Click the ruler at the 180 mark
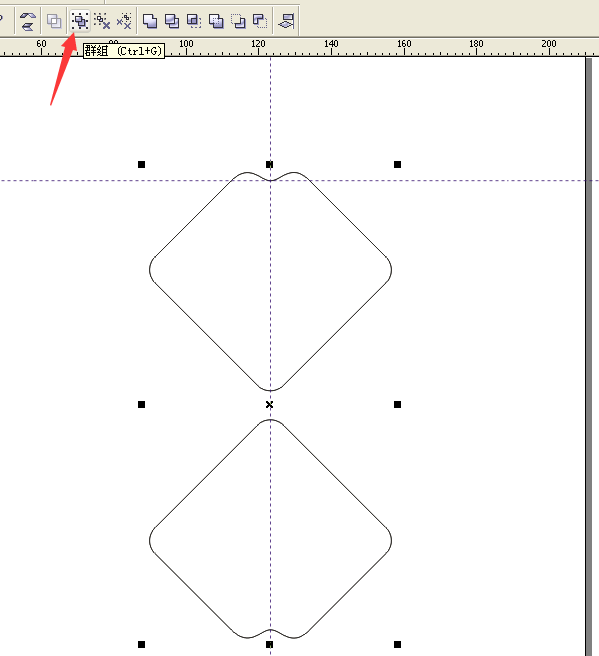 coord(476,46)
